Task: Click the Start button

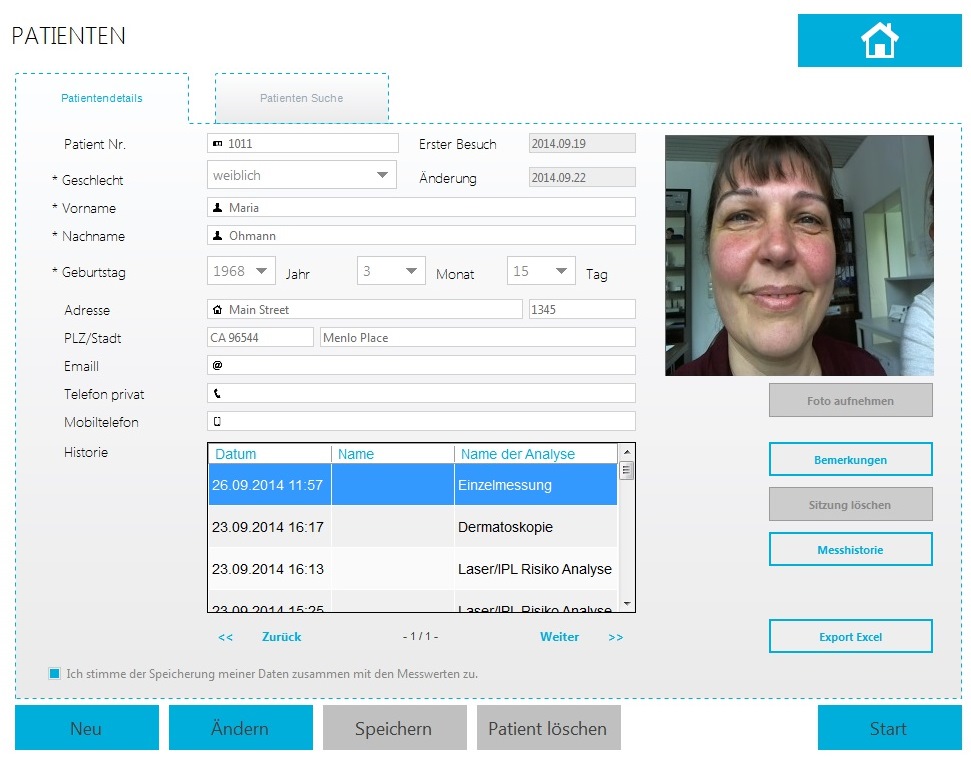Action: [889, 728]
